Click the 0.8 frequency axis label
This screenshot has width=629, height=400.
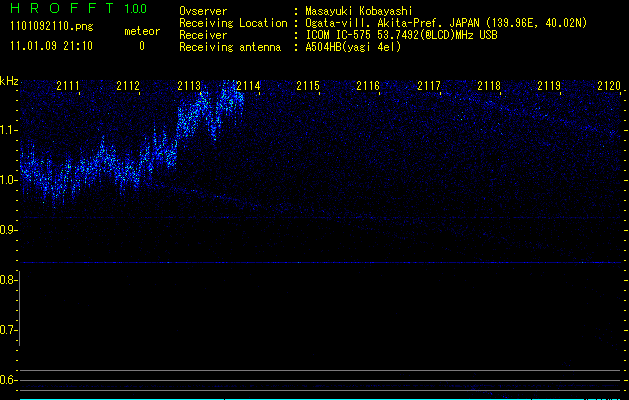(x=8, y=280)
